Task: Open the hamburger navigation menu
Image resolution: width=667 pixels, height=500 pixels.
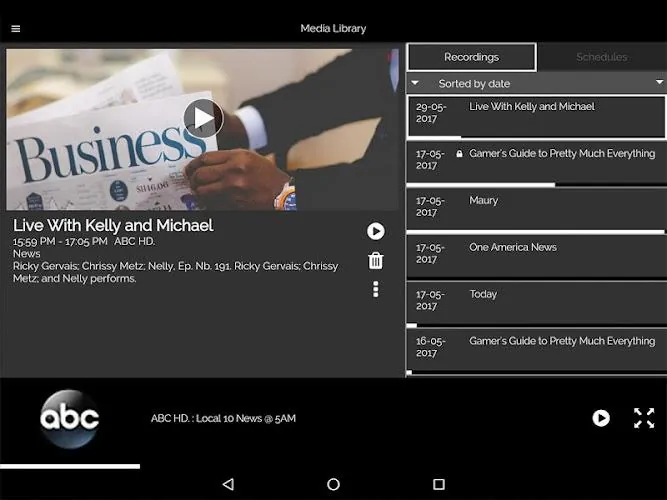Action: [x=16, y=29]
